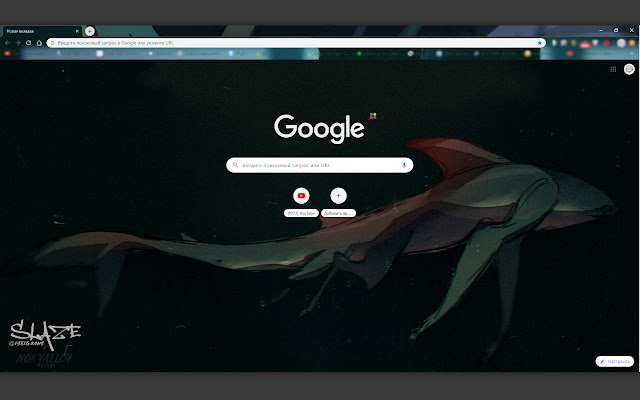
Task: Open the browser profile avatar in toolbar
Action: coord(621,43)
